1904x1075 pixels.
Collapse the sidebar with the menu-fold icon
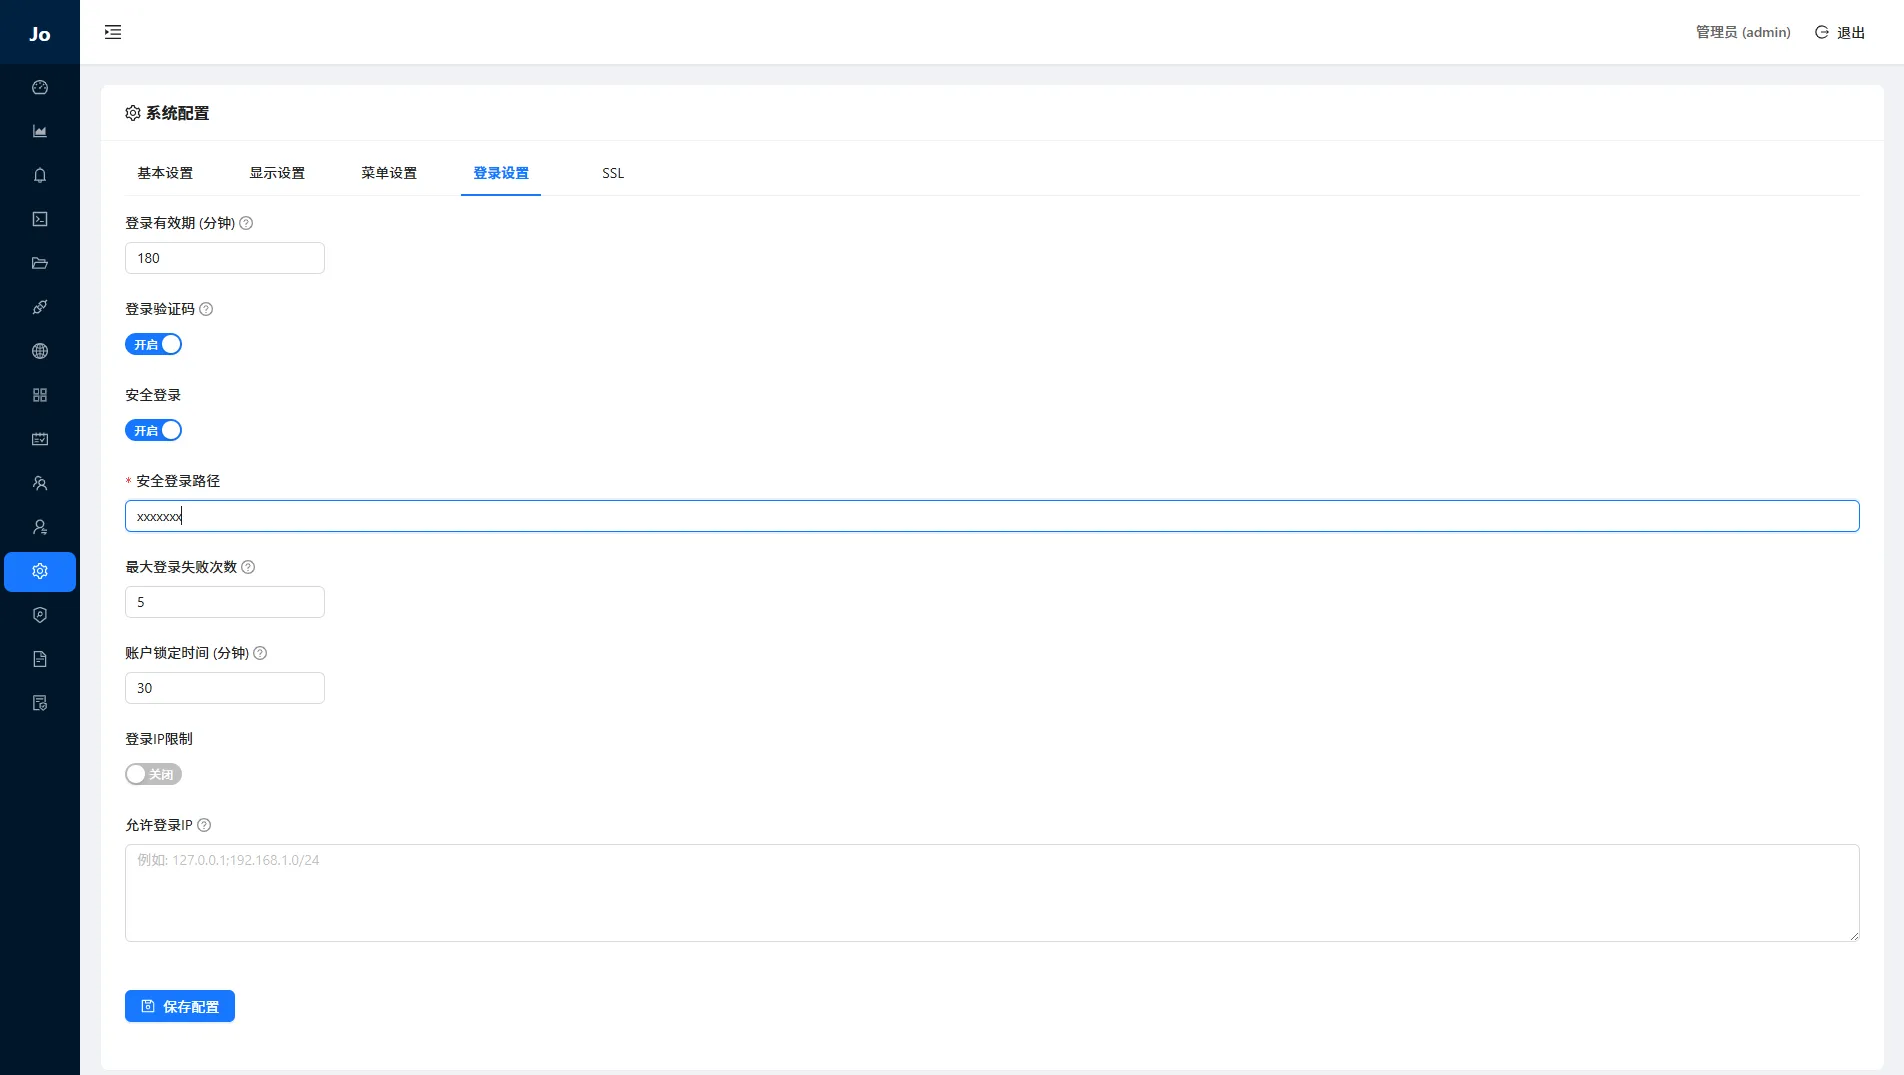click(113, 33)
